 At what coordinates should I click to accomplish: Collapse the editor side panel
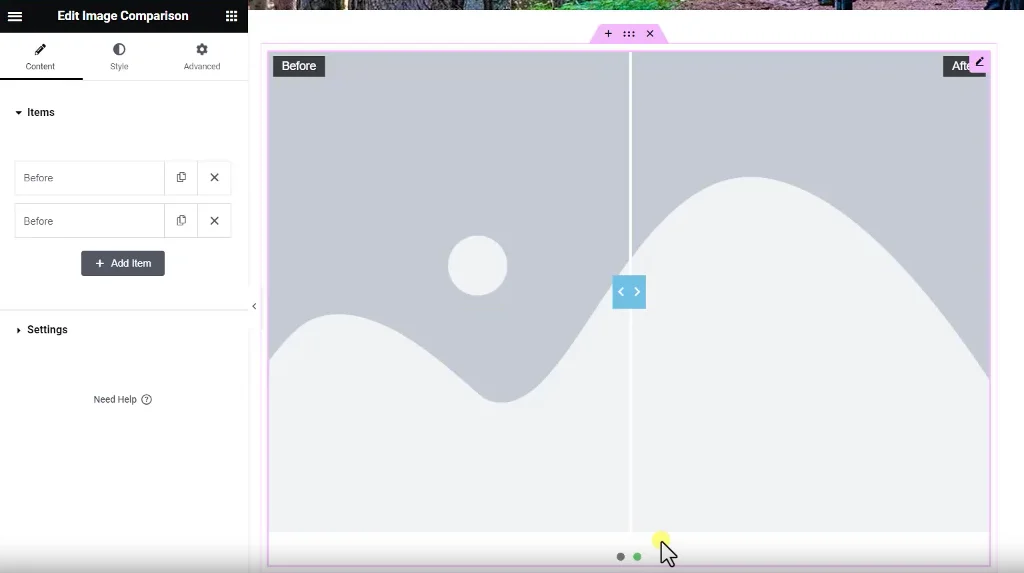254,306
